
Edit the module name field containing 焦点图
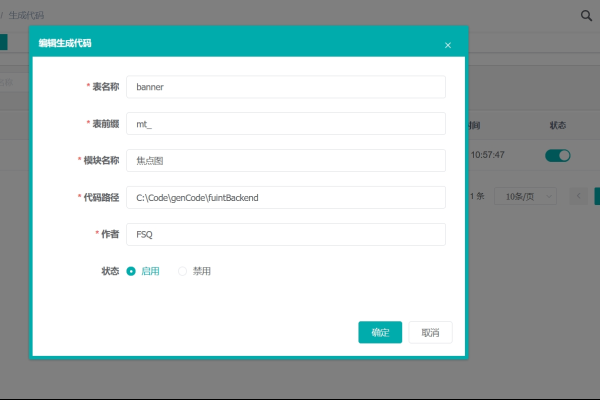(x=286, y=160)
